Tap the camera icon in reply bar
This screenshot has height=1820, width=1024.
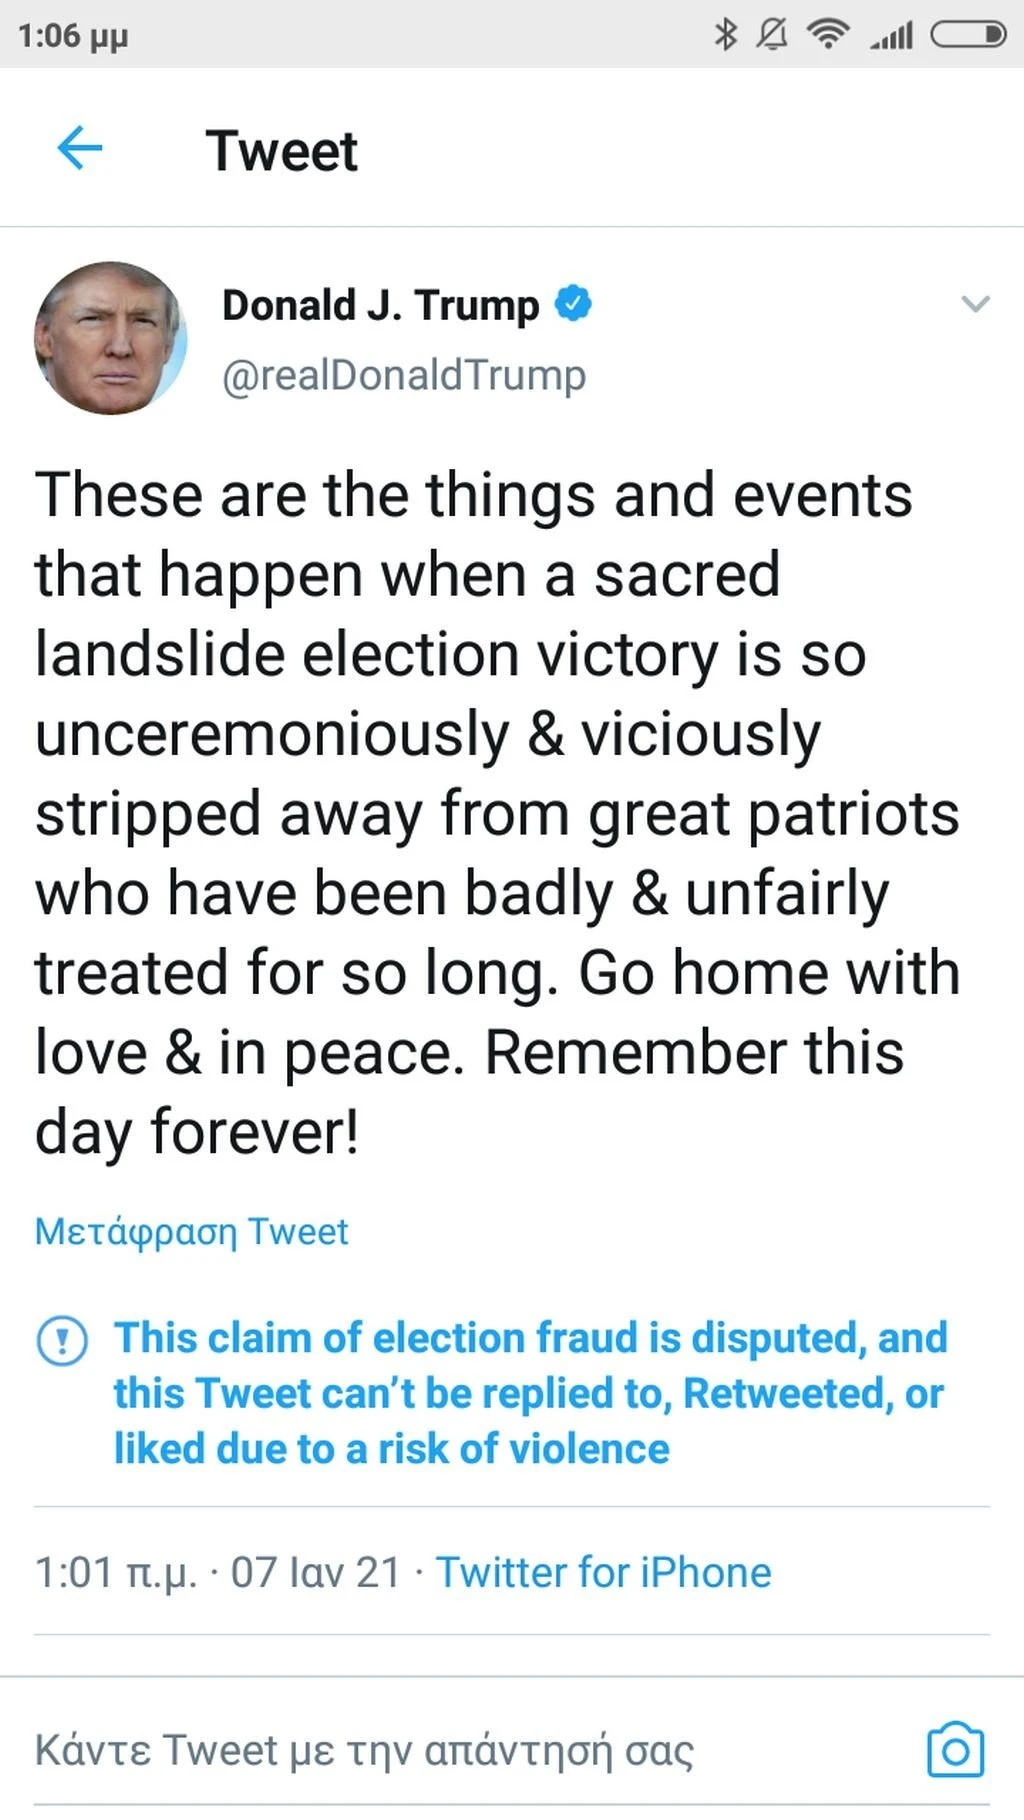pyautogui.click(x=955, y=1750)
